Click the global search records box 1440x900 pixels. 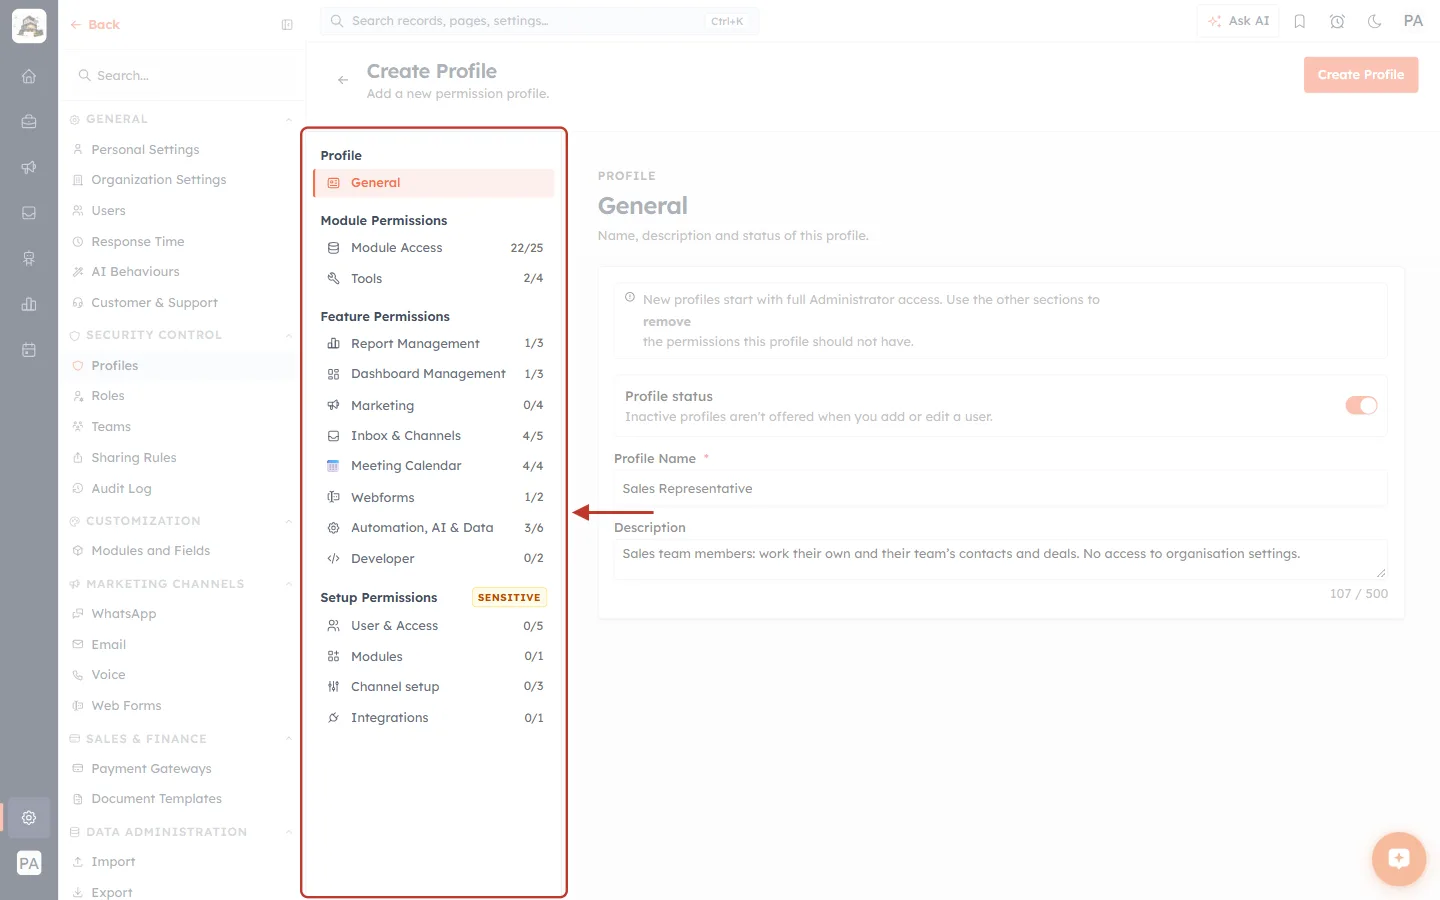pos(540,21)
